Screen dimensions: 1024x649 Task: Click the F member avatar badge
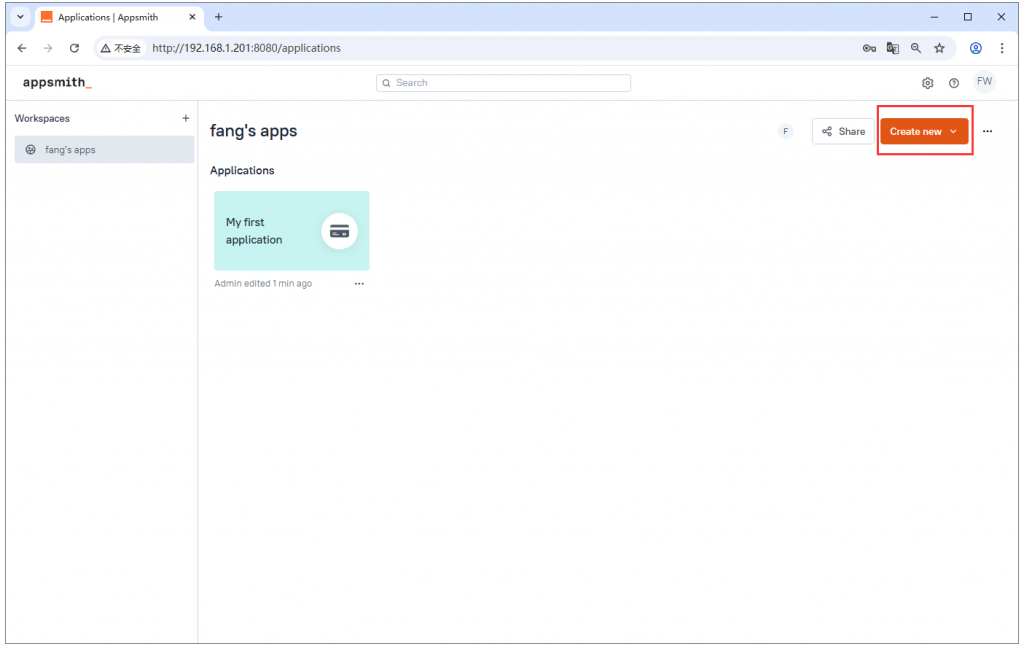[x=785, y=132]
